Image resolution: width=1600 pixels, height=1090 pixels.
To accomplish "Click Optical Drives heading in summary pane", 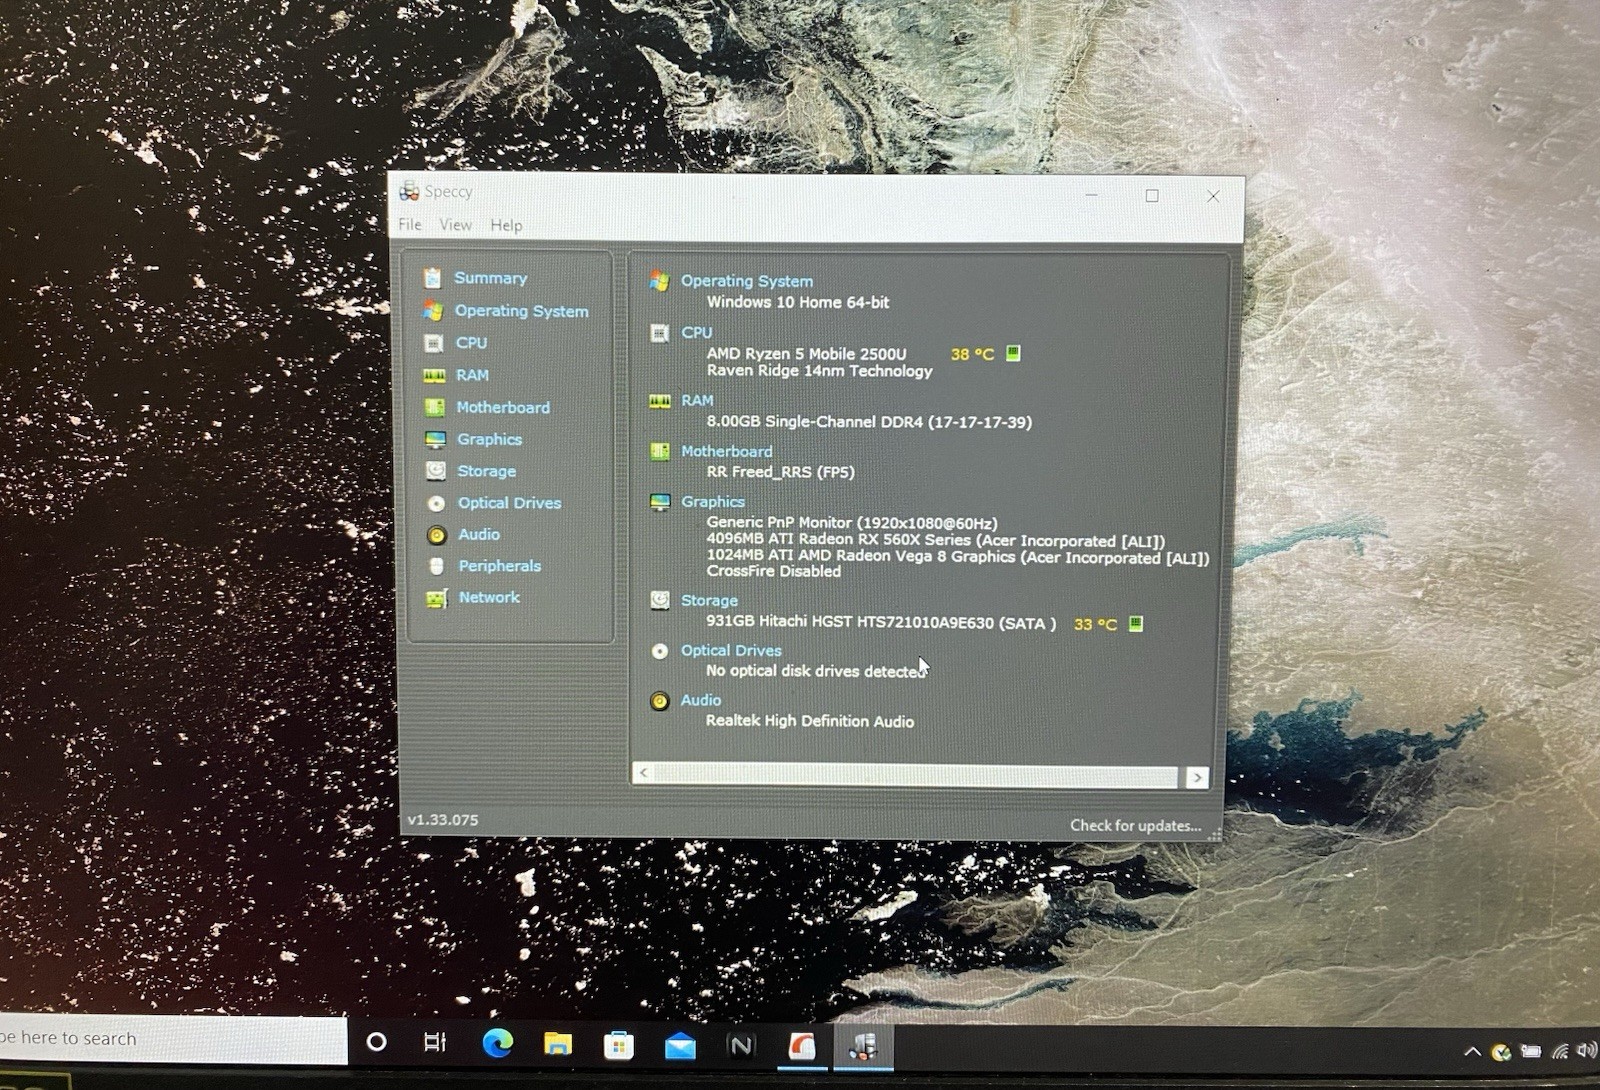I will (x=731, y=650).
